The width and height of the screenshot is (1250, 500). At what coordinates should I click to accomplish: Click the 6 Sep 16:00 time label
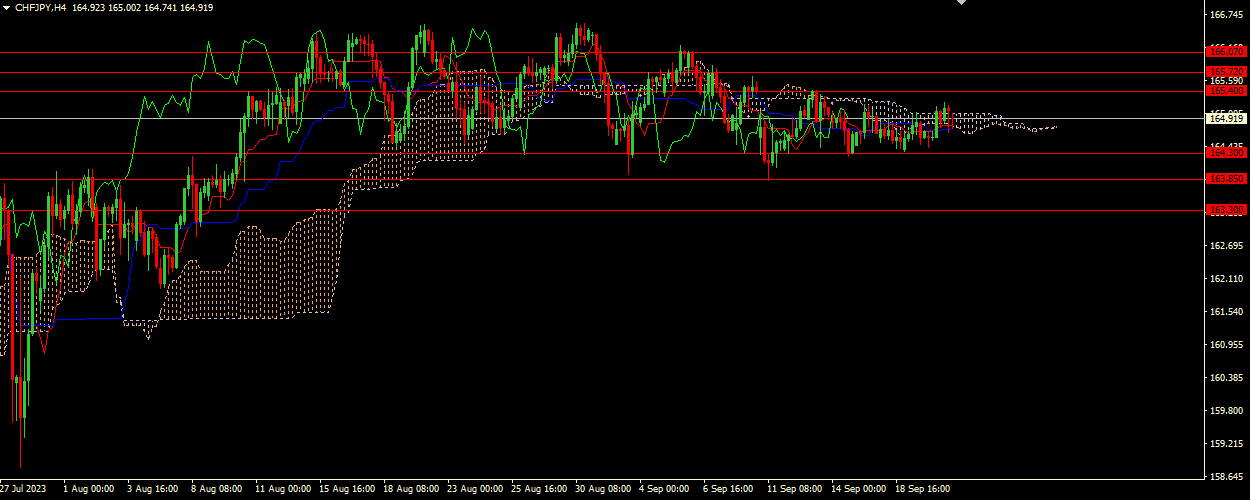point(730,489)
